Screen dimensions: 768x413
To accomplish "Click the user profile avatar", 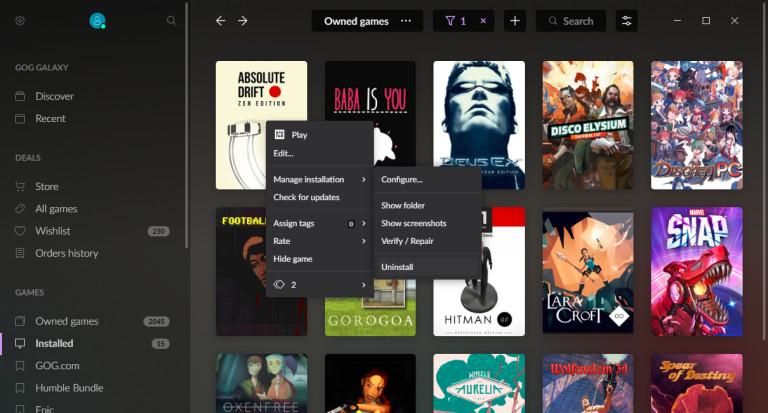I will pyautogui.click(x=97, y=20).
